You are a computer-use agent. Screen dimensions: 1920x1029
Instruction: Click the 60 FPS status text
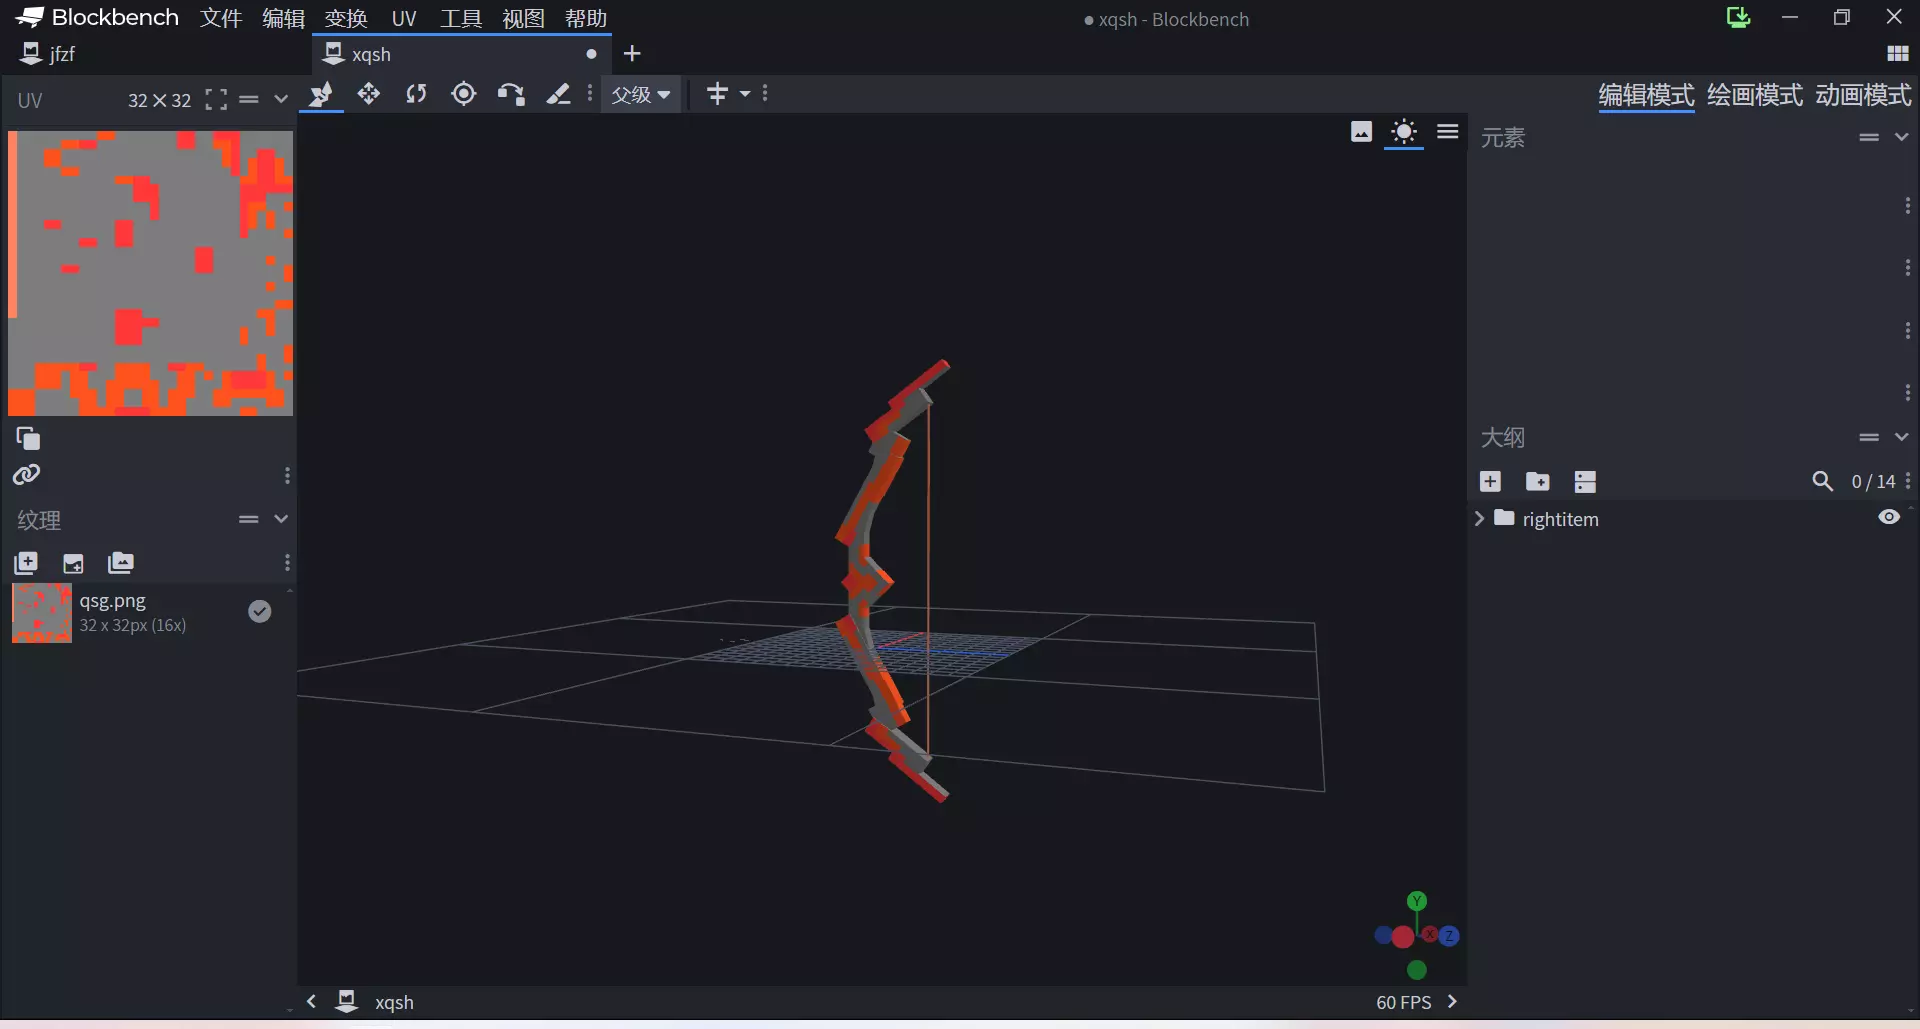(1403, 1002)
